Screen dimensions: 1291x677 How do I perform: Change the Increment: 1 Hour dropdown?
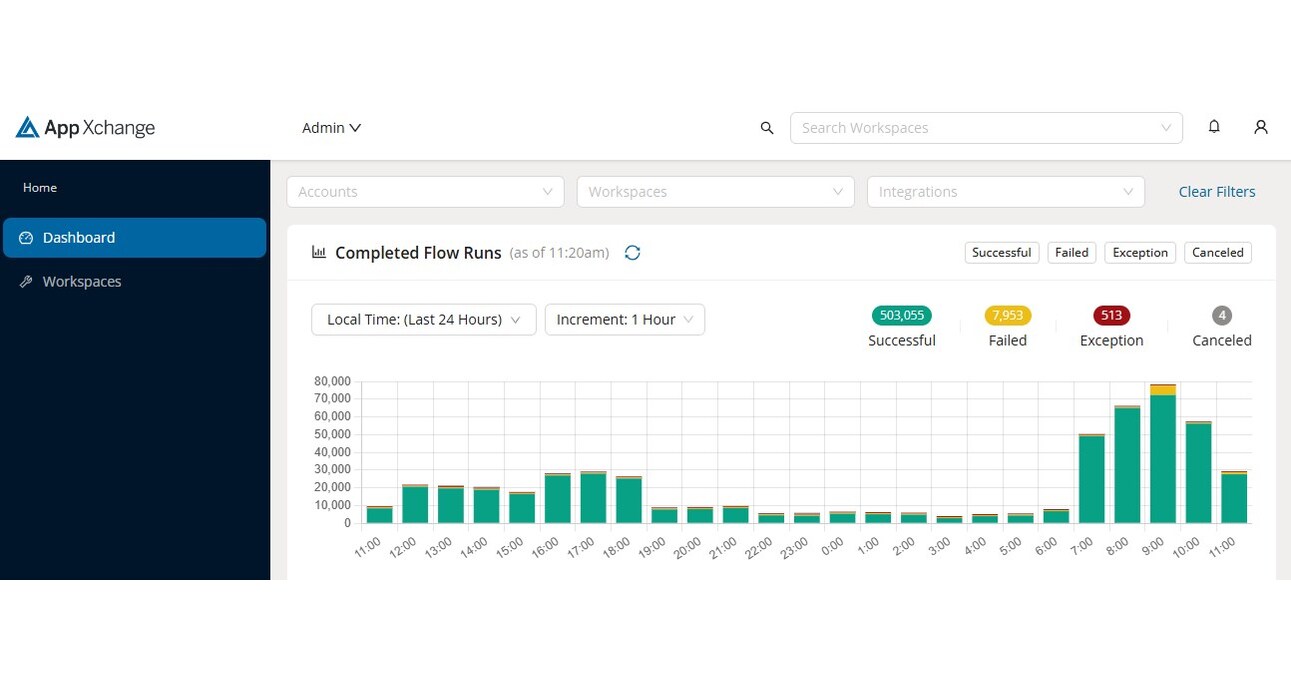click(624, 320)
